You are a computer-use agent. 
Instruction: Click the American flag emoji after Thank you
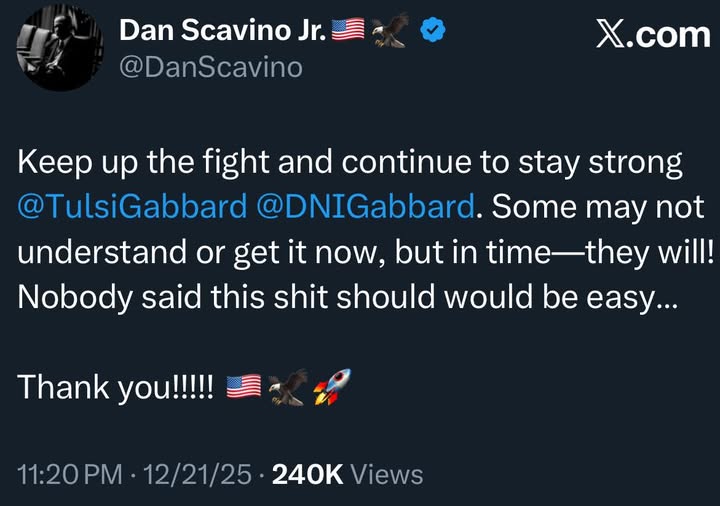244,387
